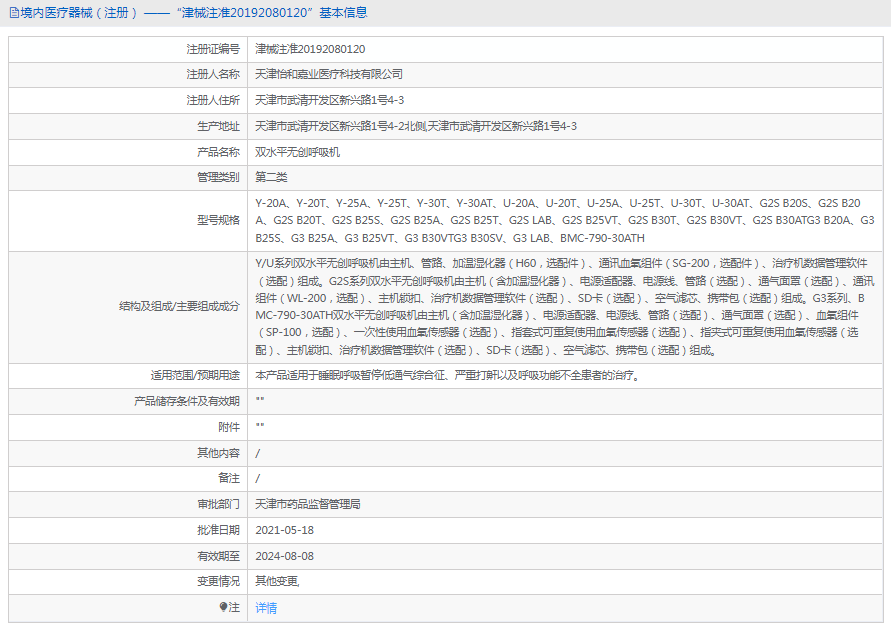Click the 管理类别 row label

click(218, 177)
